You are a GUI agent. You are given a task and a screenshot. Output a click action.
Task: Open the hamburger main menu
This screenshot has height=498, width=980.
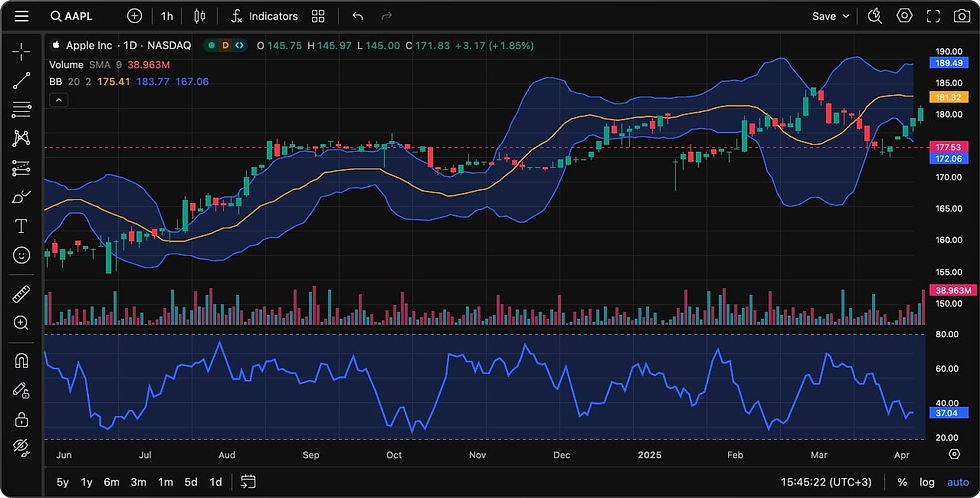tap(21, 16)
